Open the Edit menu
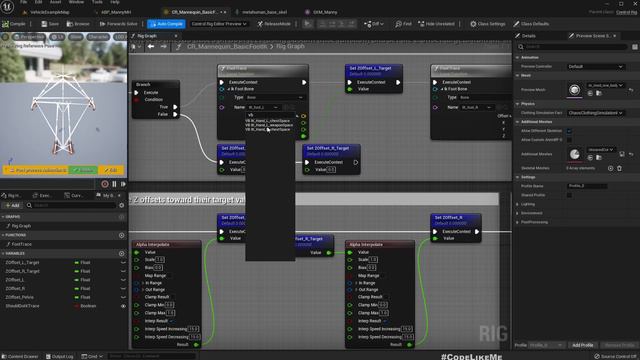This screenshot has height=360, width=640. click(x=38, y=2)
